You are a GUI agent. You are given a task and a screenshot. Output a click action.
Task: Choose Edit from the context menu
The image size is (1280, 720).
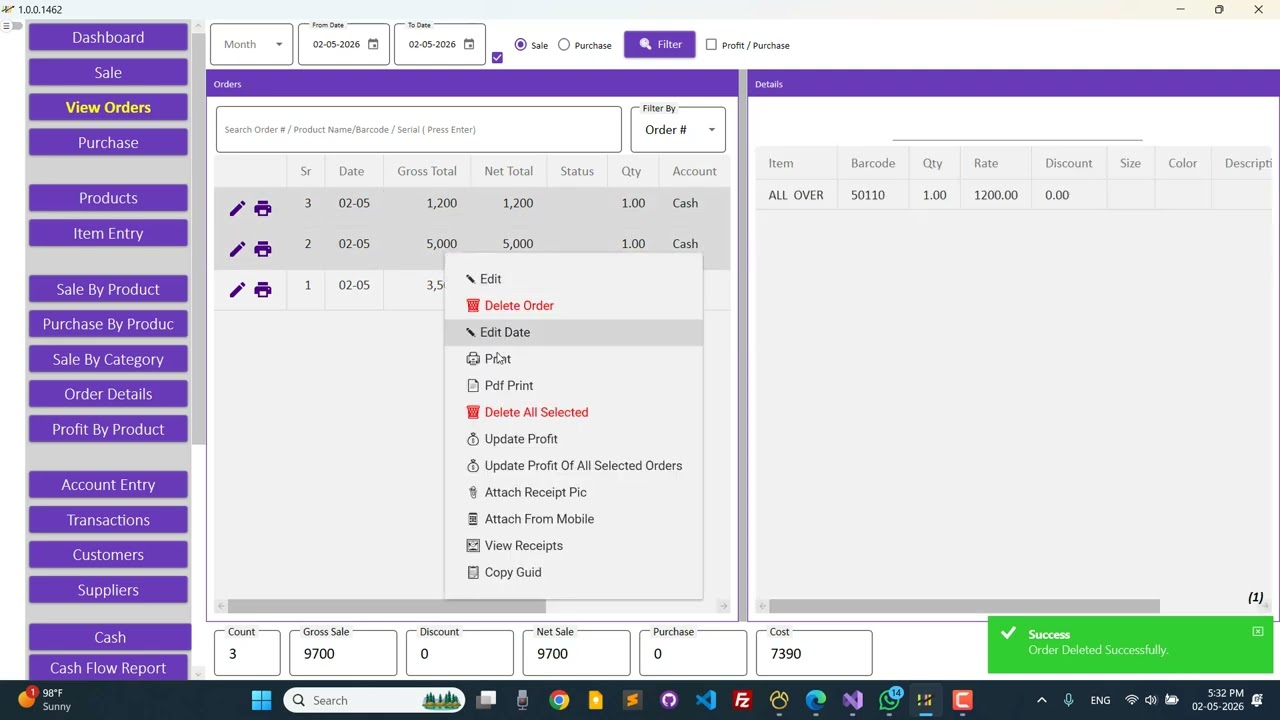click(574, 279)
